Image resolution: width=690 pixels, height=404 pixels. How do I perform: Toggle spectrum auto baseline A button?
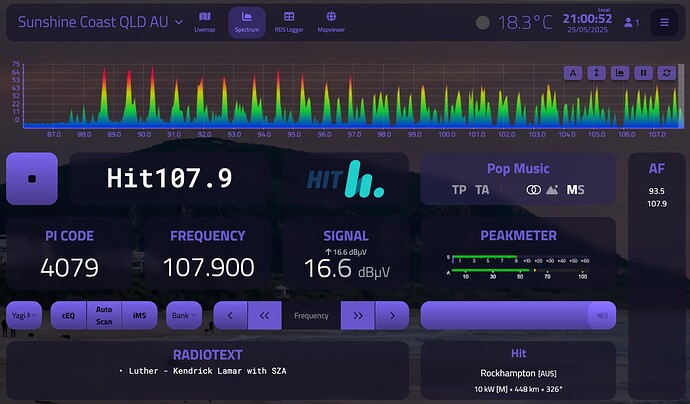pos(573,73)
